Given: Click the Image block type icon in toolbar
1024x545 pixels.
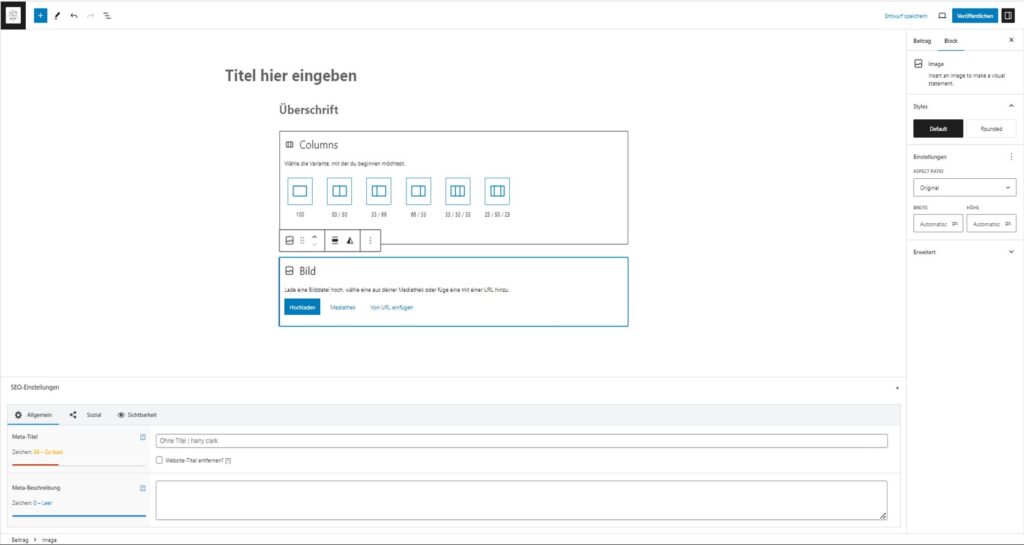Looking at the screenshot, I should 290,240.
